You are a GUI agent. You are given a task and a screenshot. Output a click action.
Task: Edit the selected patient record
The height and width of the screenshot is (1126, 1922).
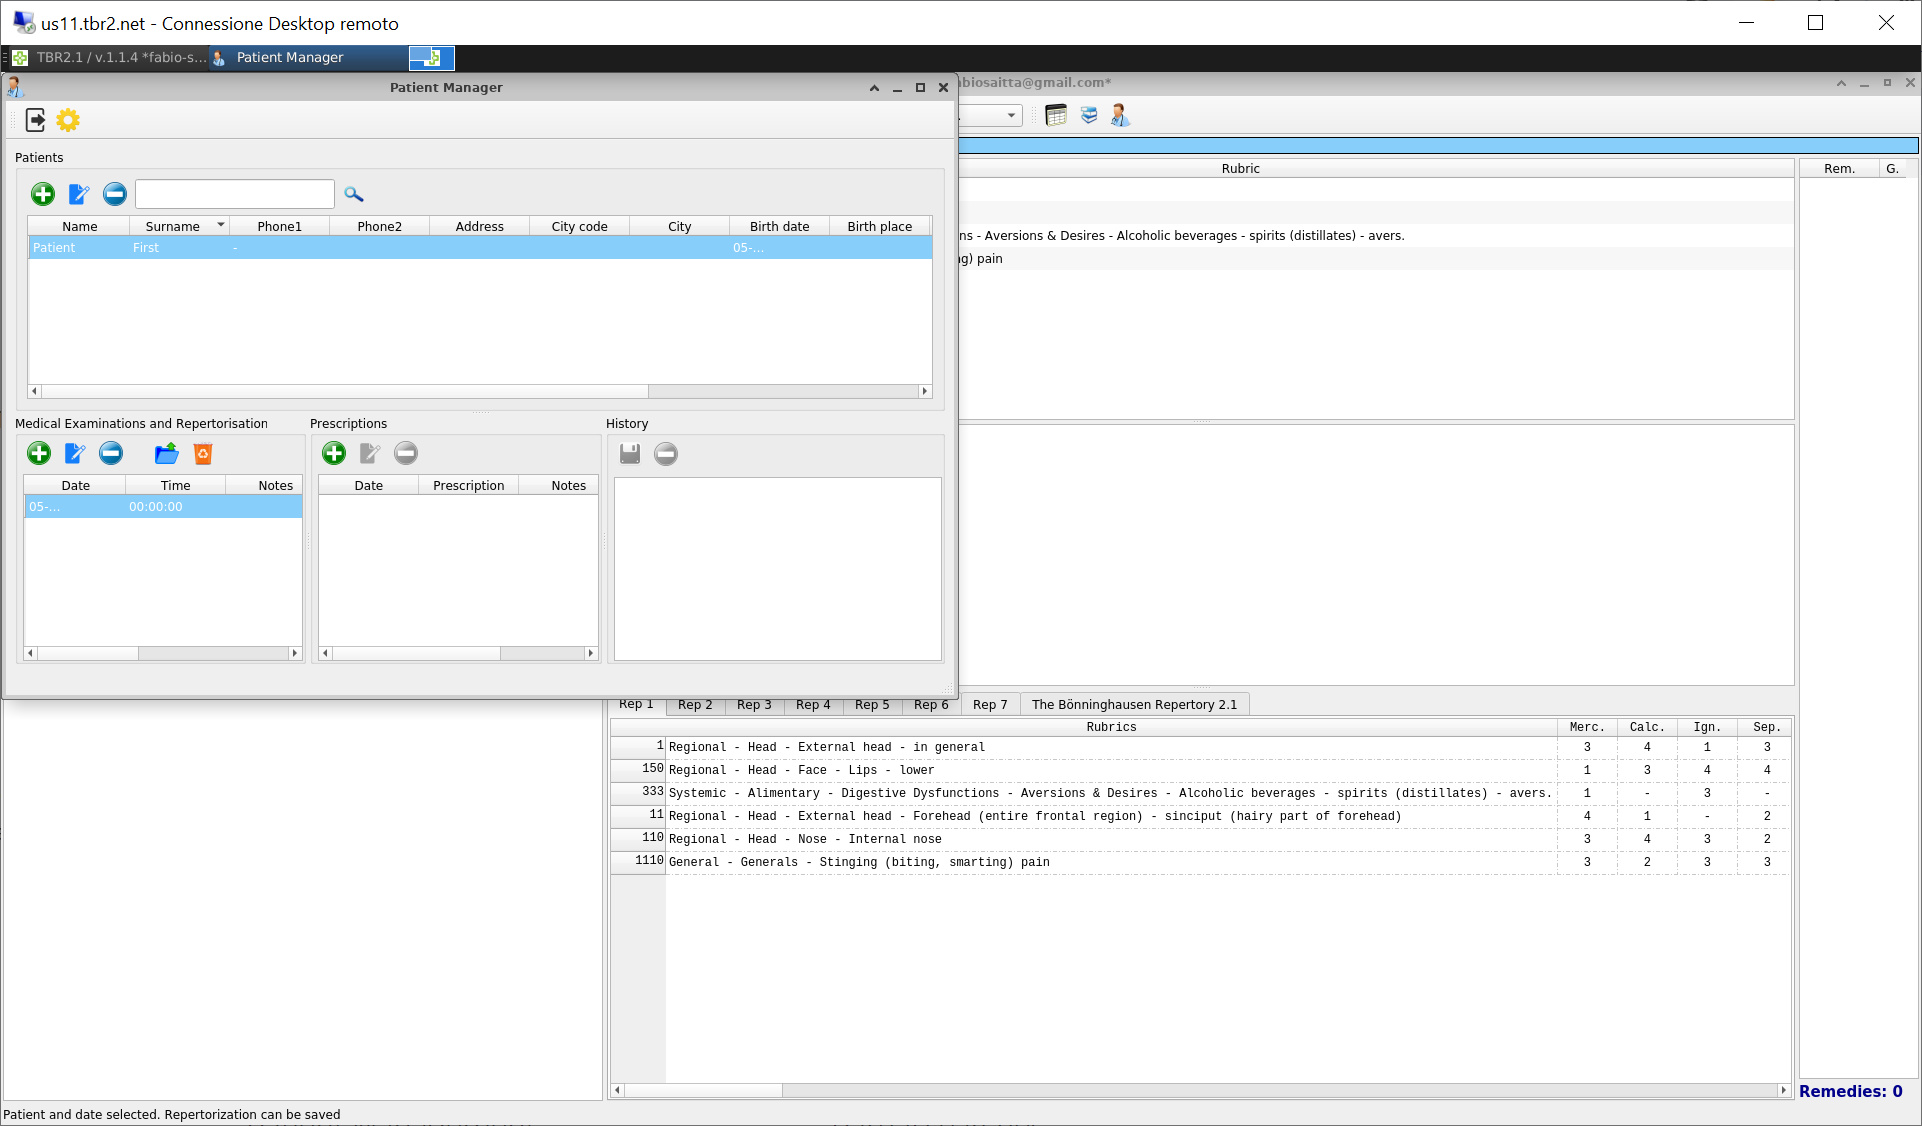79,194
